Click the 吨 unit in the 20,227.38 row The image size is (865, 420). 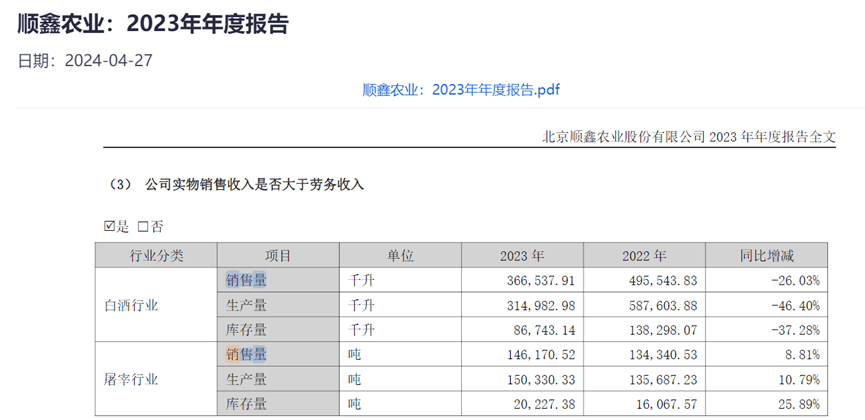click(x=354, y=404)
